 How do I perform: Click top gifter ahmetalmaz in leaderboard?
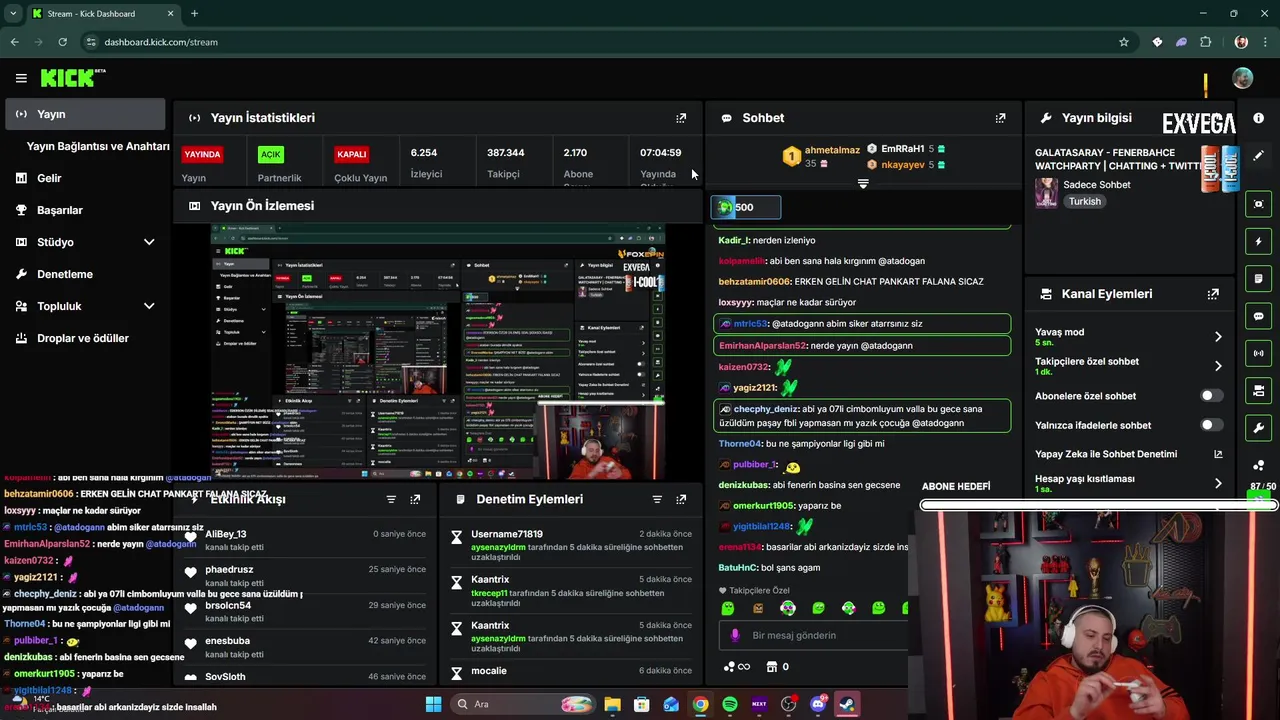click(x=832, y=150)
